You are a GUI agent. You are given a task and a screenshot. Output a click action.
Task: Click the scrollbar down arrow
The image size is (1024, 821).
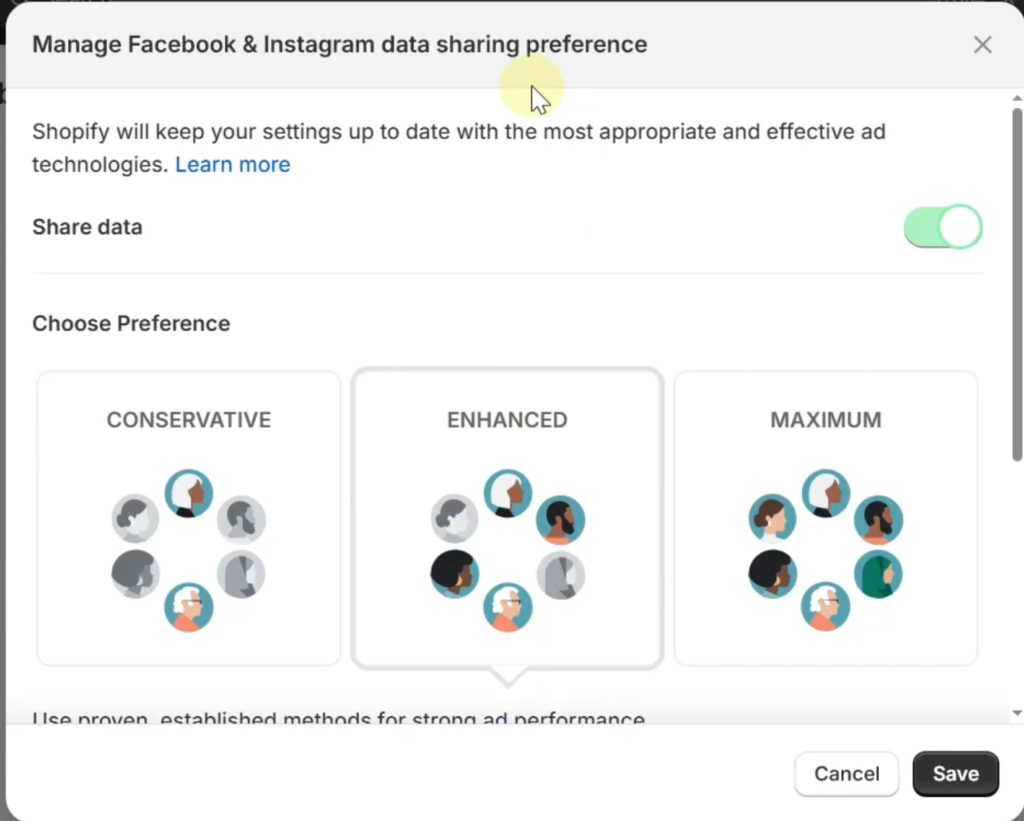[1017, 713]
